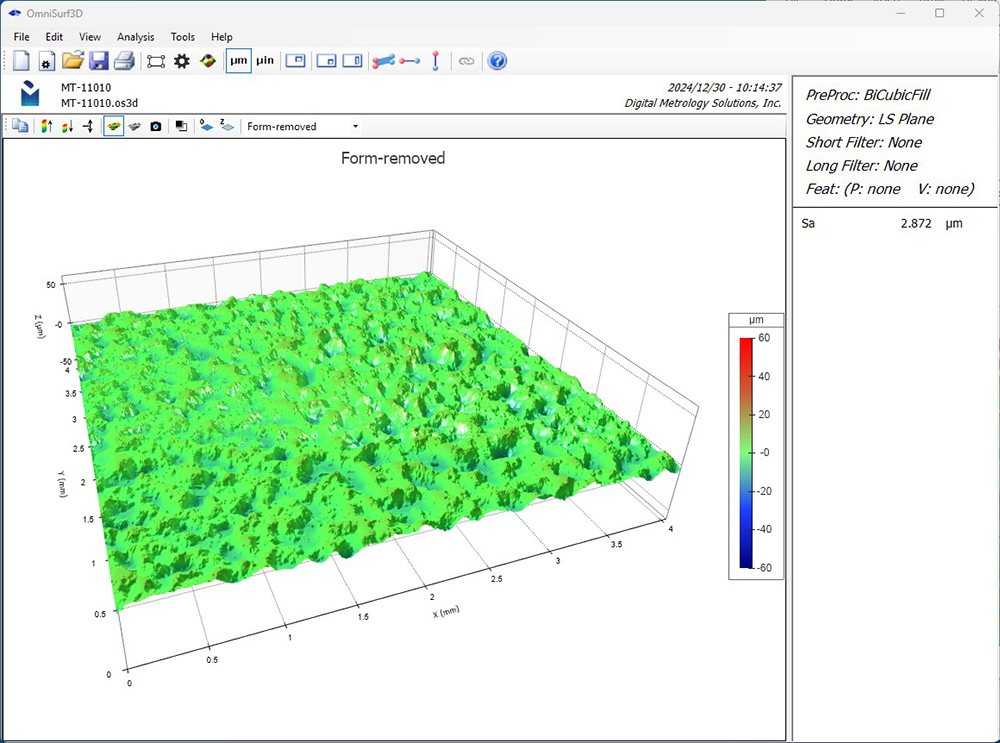Image resolution: width=1000 pixels, height=743 pixels.
Task: Toggle the colored 3D surface view button
Action: click(x=114, y=127)
